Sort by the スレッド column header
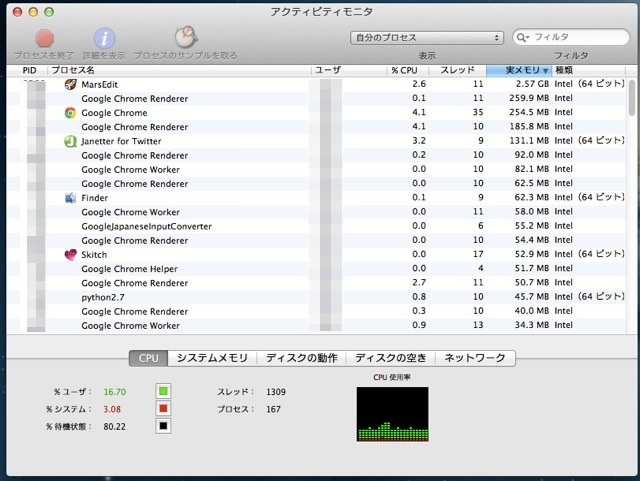The image size is (640, 481). point(458,70)
